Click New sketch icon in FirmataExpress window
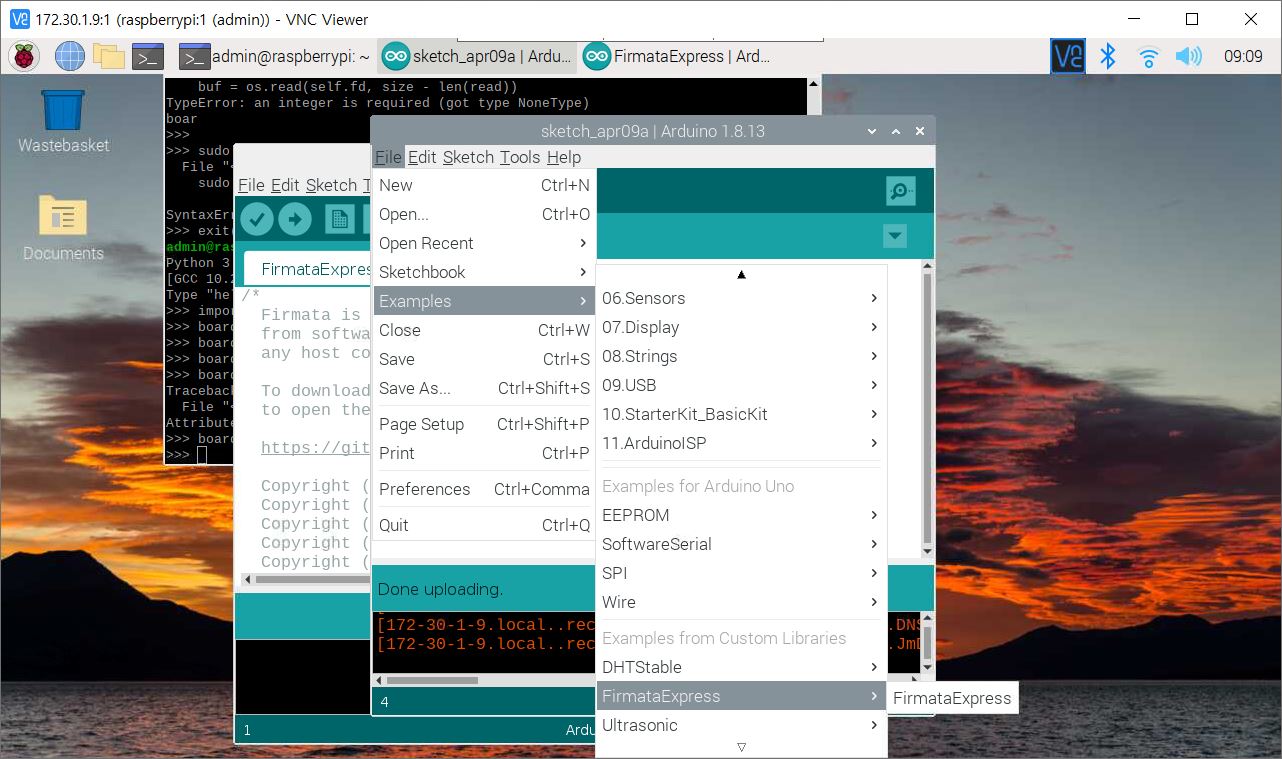Screen dimensions: 1282x759 [340, 219]
